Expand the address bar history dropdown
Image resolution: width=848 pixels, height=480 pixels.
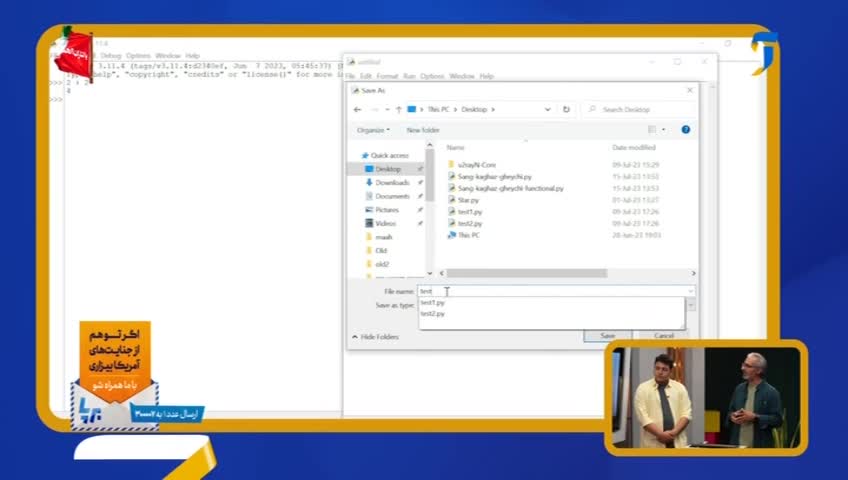[547, 109]
